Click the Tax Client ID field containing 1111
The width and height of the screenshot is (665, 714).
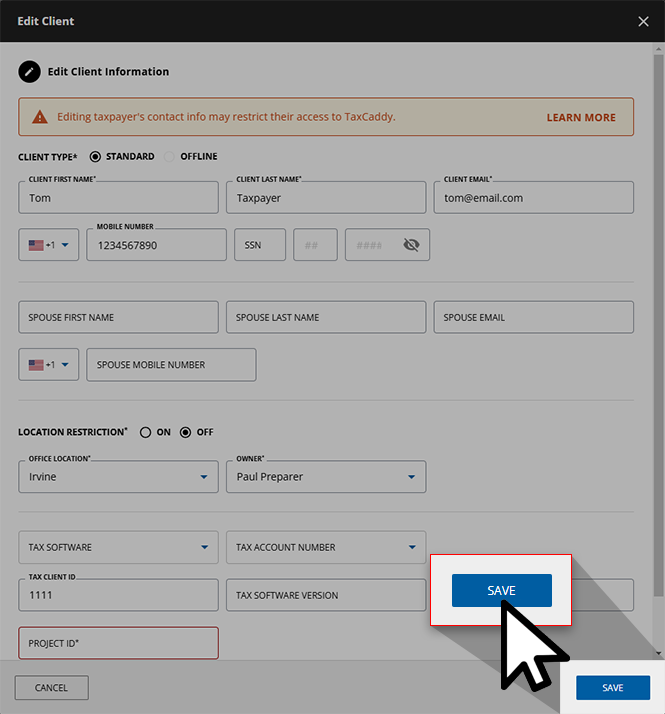coord(118,595)
